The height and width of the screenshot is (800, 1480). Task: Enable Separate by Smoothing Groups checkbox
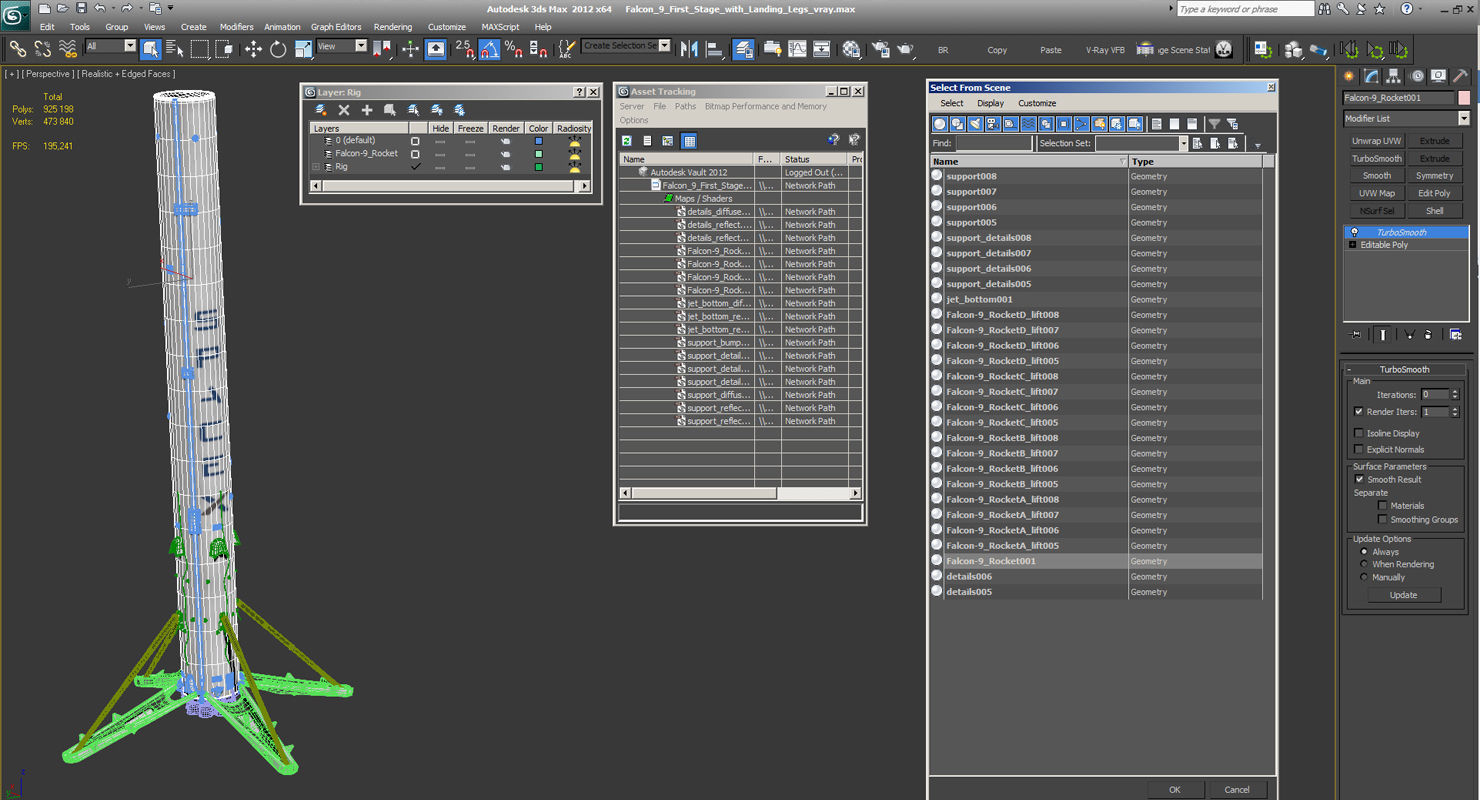click(1383, 519)
